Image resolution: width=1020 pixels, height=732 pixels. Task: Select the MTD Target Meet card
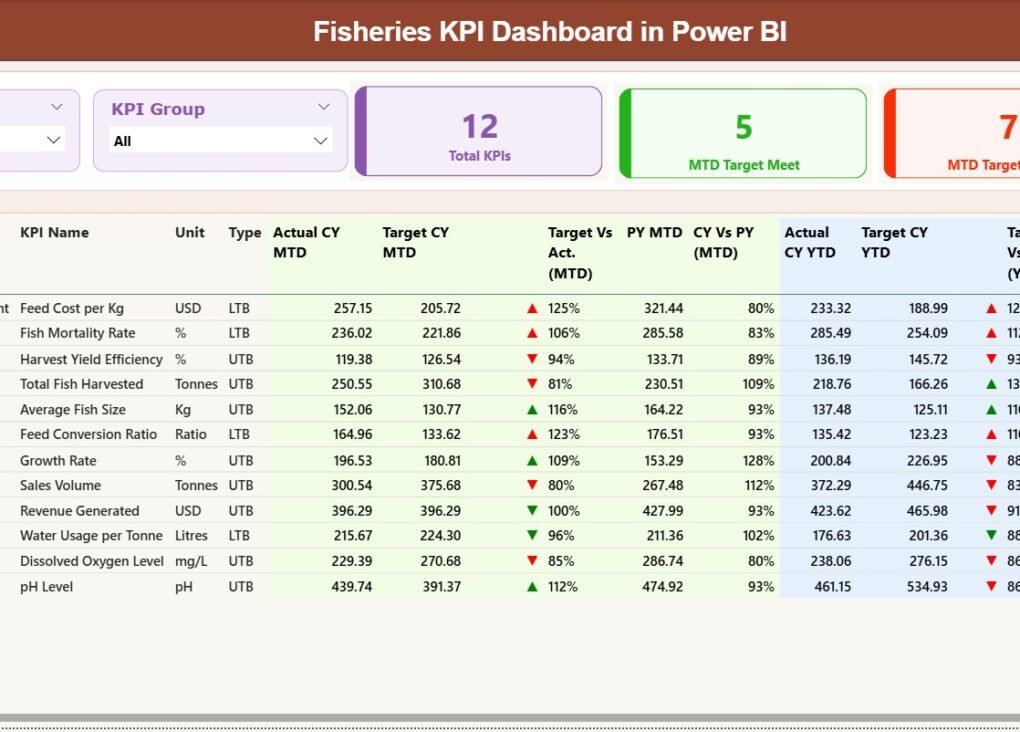[x=742, y=131]
